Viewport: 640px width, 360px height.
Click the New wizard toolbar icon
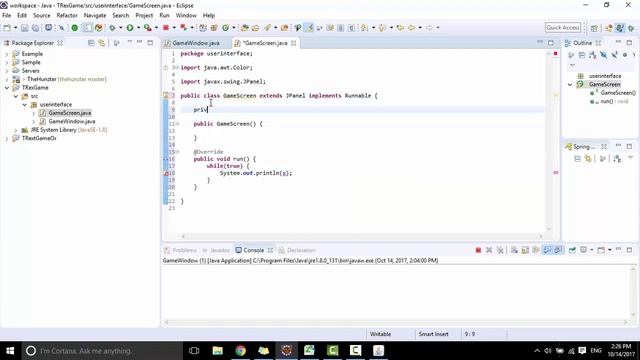click(x=7, y=28)
